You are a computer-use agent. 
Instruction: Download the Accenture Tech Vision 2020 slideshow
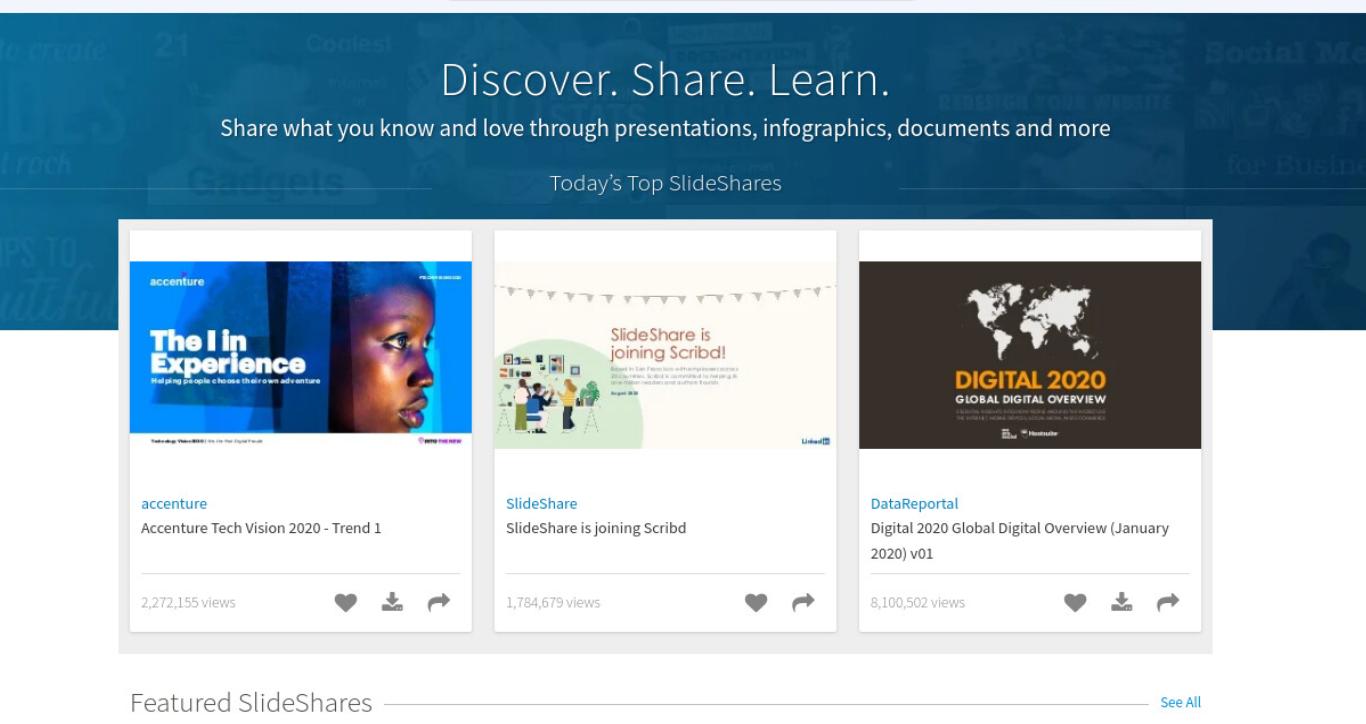coord(392,602)
